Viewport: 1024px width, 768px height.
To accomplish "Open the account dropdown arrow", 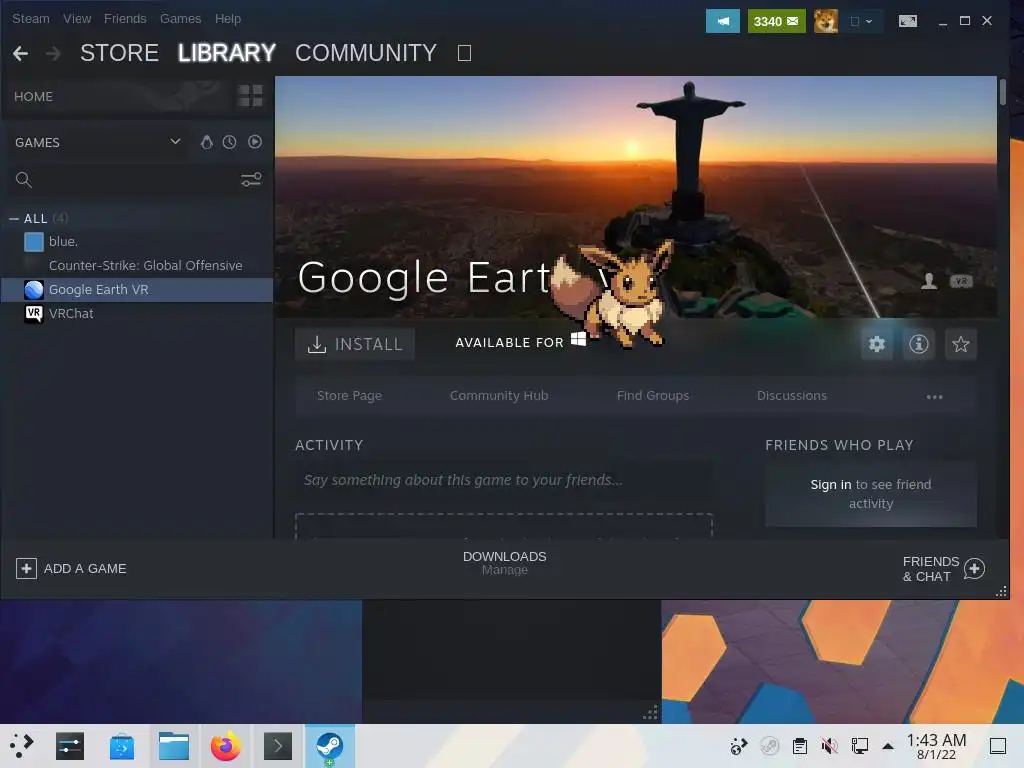I will [869, 21].
